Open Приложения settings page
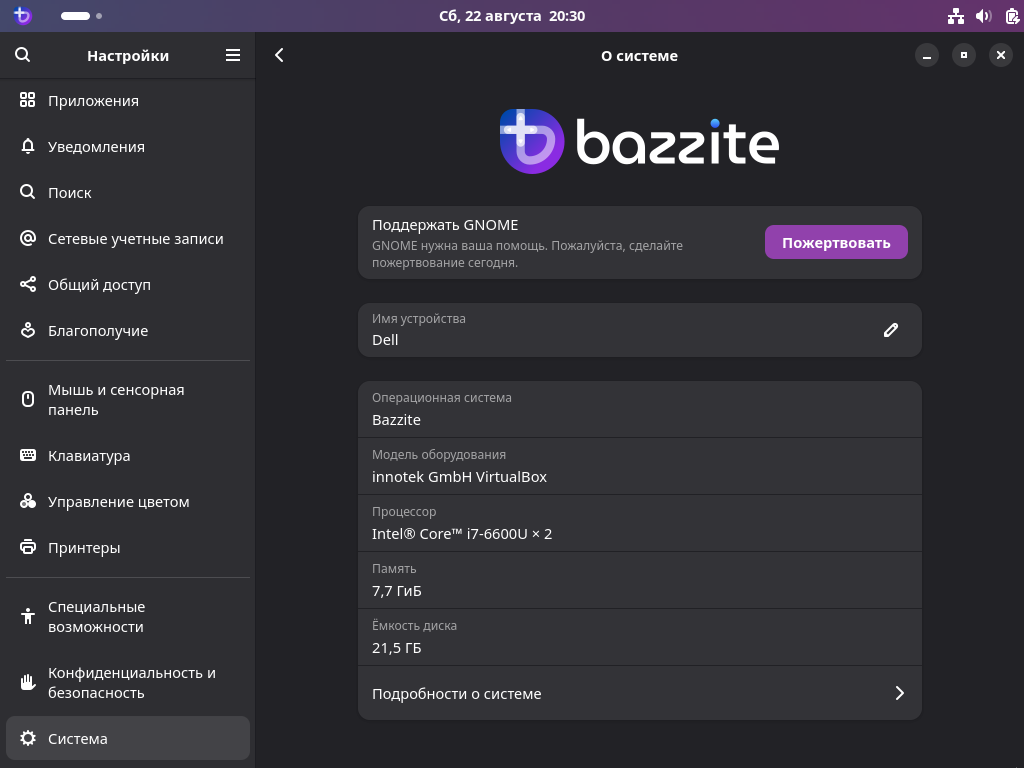Viewport: 1024px width, 768px height. tap(128, 101)
